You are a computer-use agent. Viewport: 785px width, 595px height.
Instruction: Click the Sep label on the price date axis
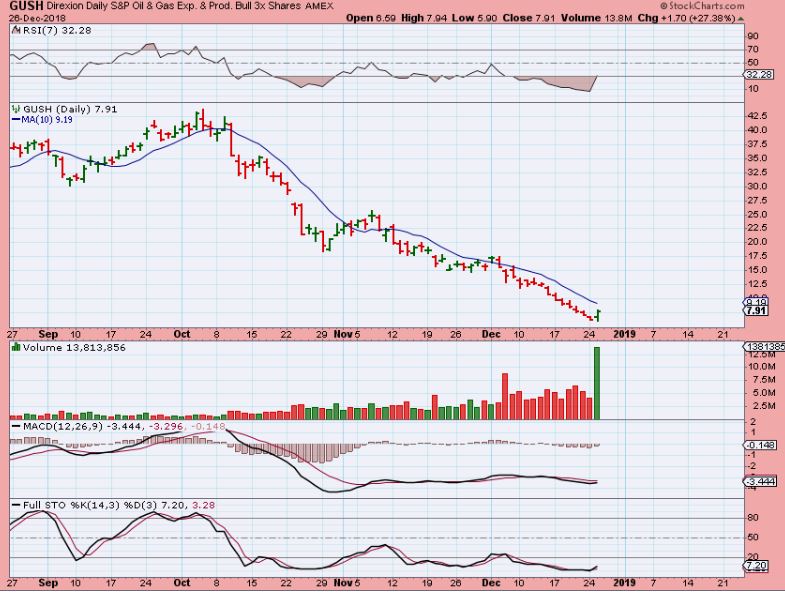coord(49,334)
